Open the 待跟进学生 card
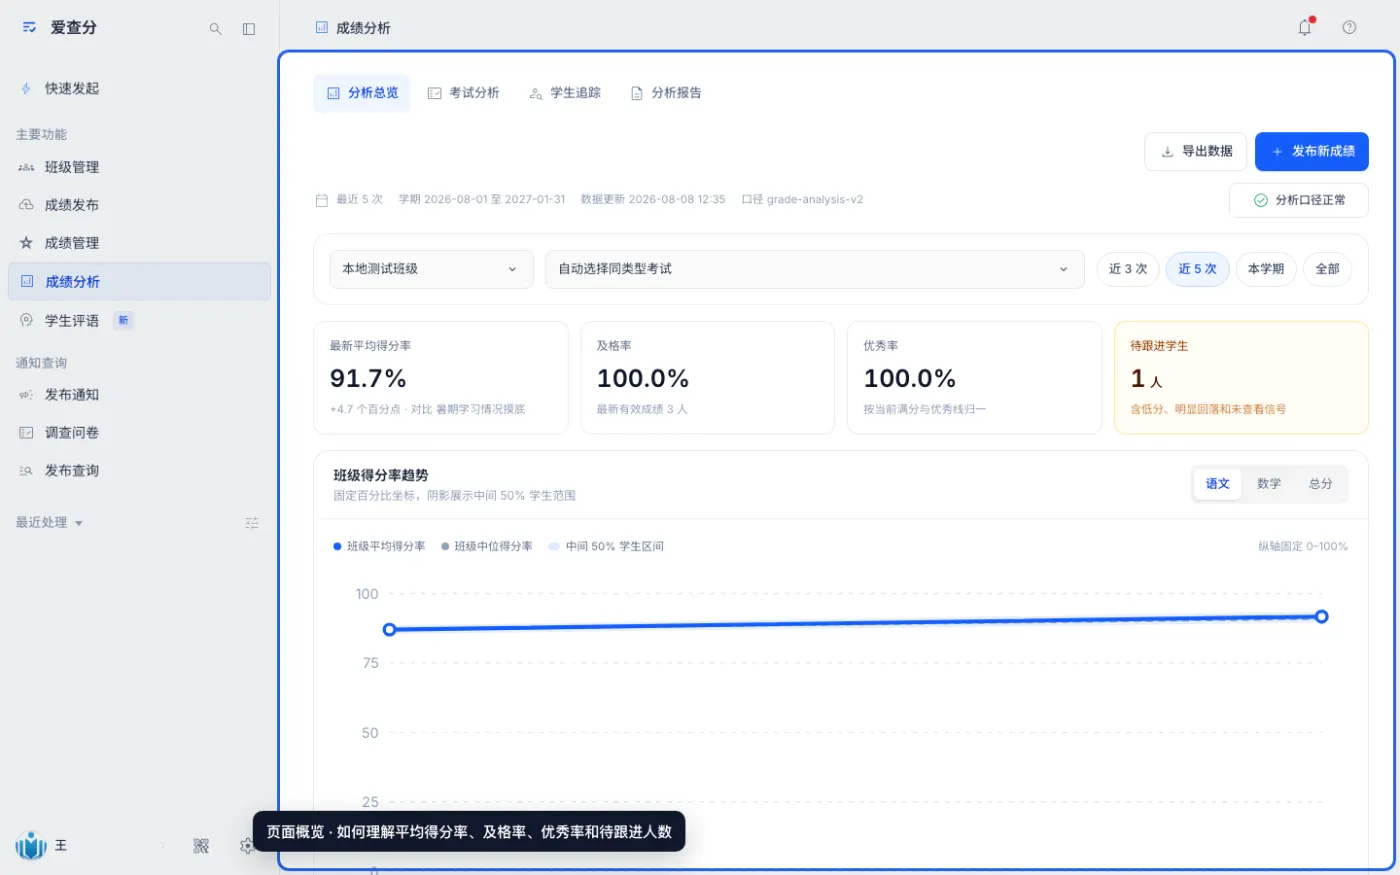This screenshot has width=1400, height=875. click(x=1241, y=378)
